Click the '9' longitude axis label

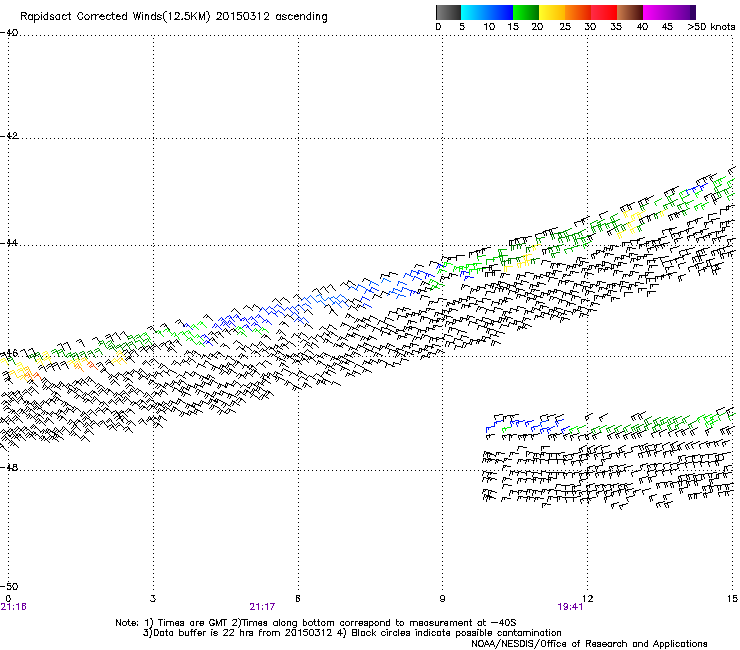pyautogui.click(x=442, y=598)
